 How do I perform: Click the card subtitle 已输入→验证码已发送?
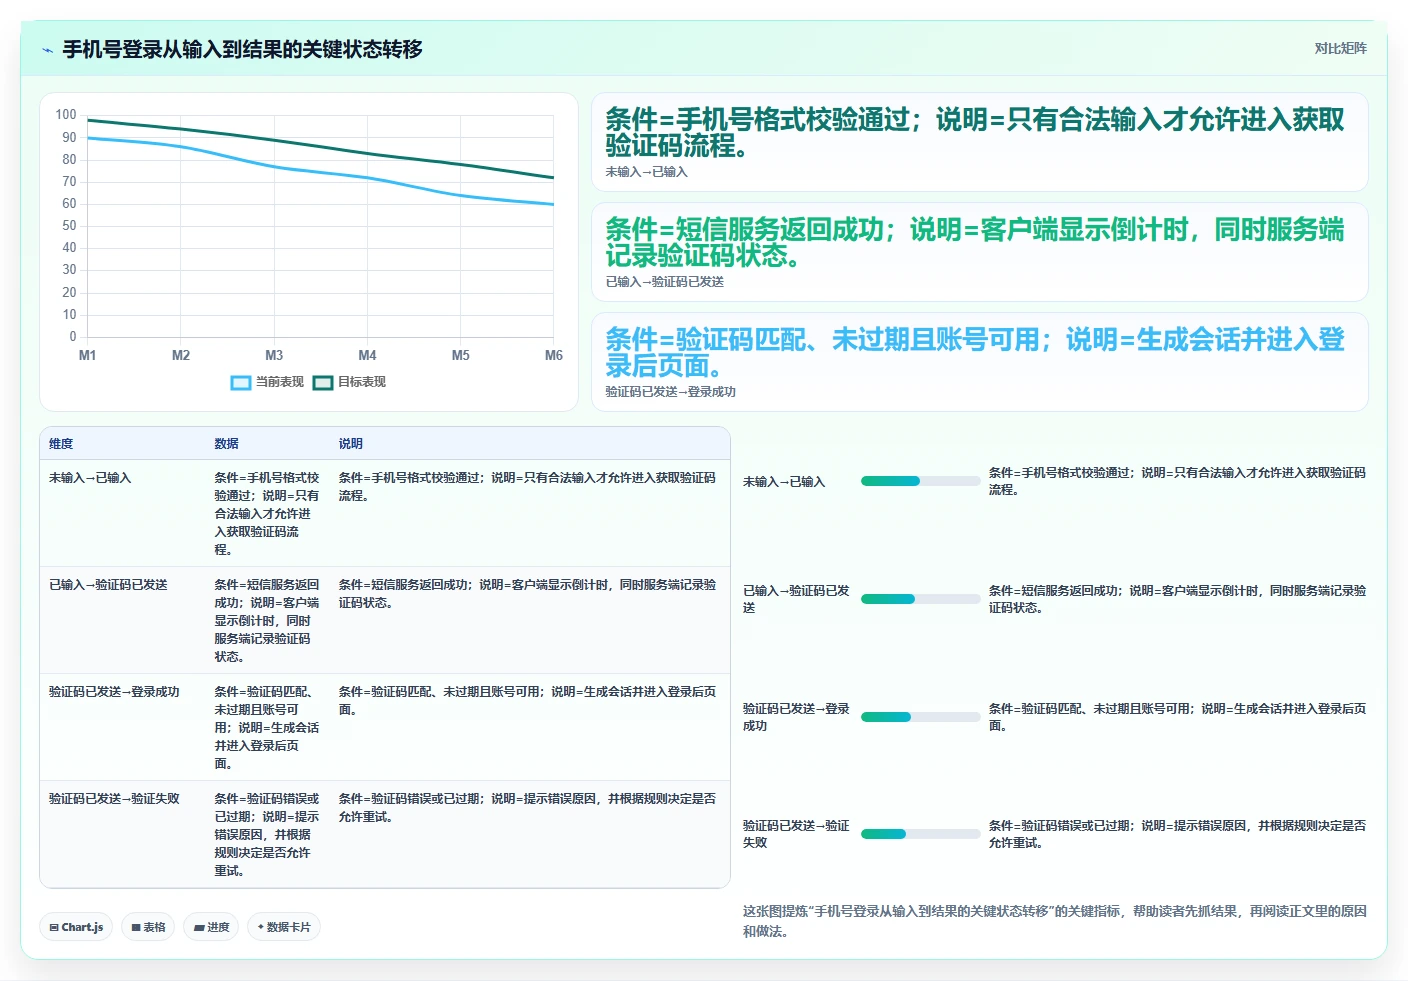[664, 282]
